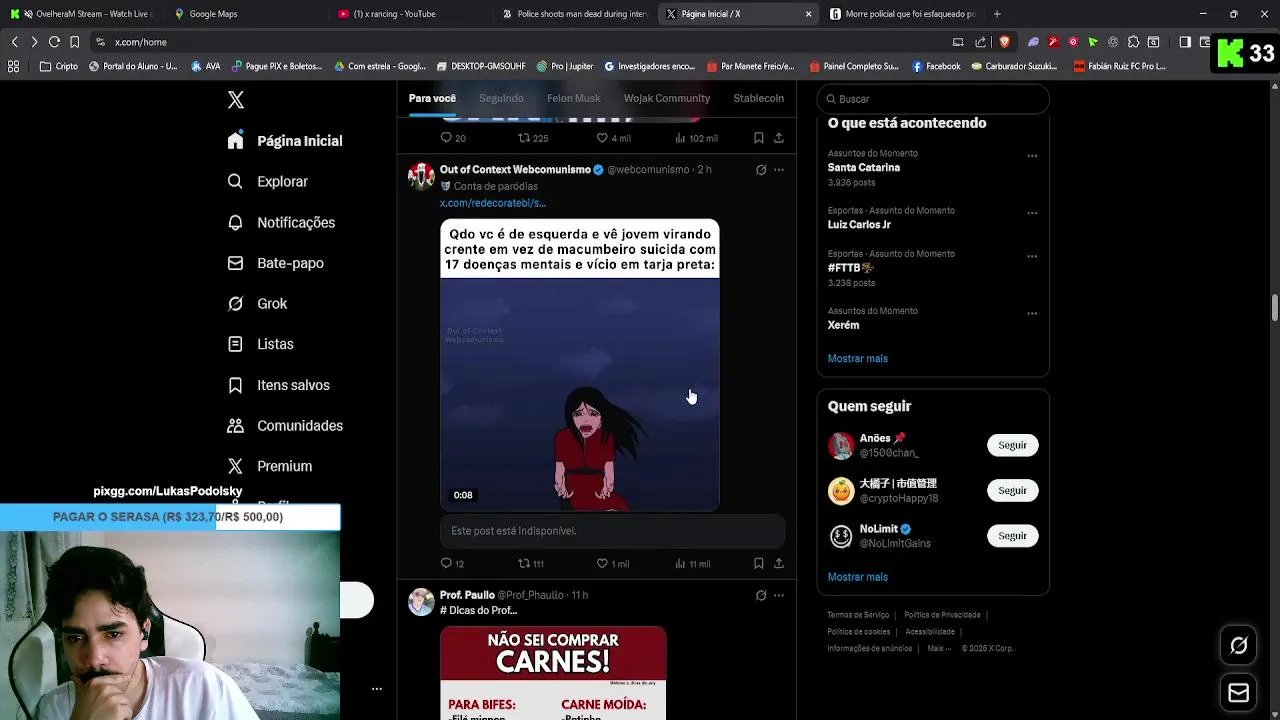Screen dimensions: 1280x720
Task: View analytics showing 11 mil views
Action: [x=693, y=564]
